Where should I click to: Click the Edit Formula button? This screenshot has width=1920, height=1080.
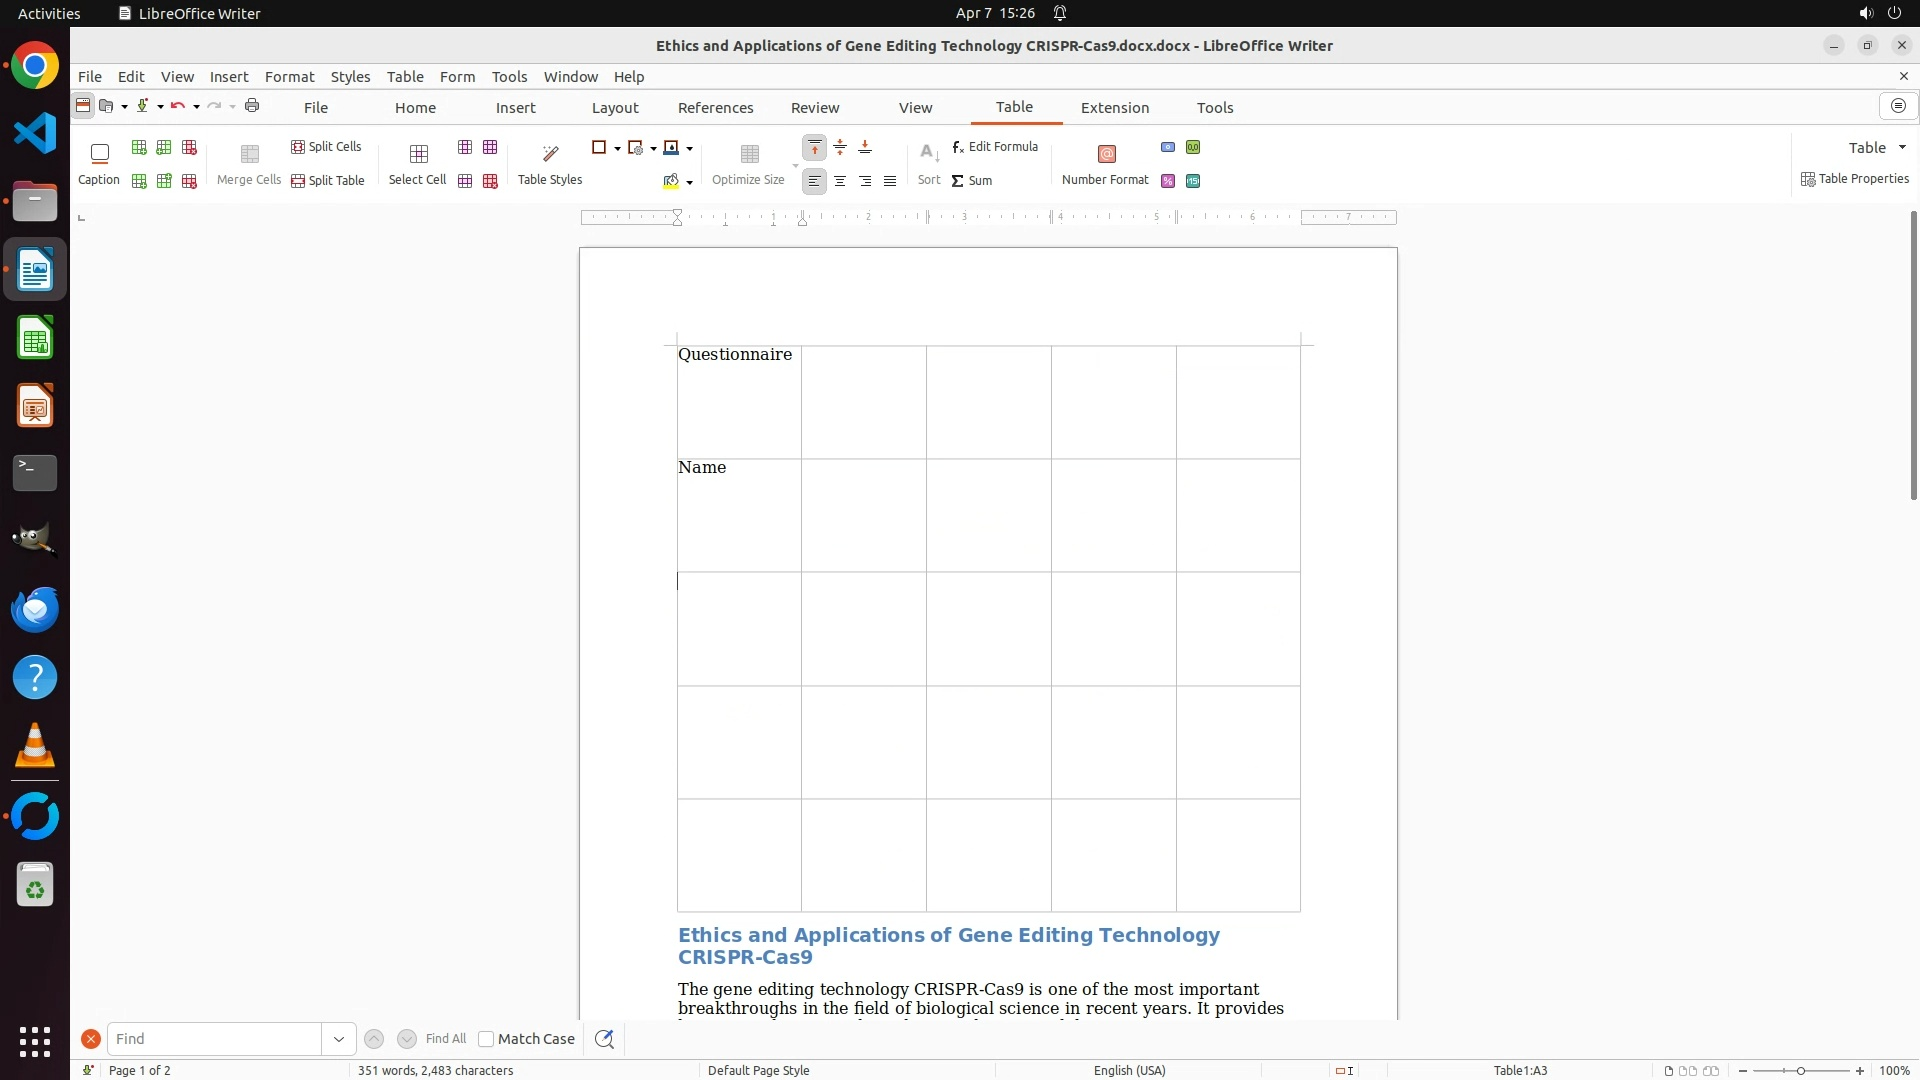(995, 147)
